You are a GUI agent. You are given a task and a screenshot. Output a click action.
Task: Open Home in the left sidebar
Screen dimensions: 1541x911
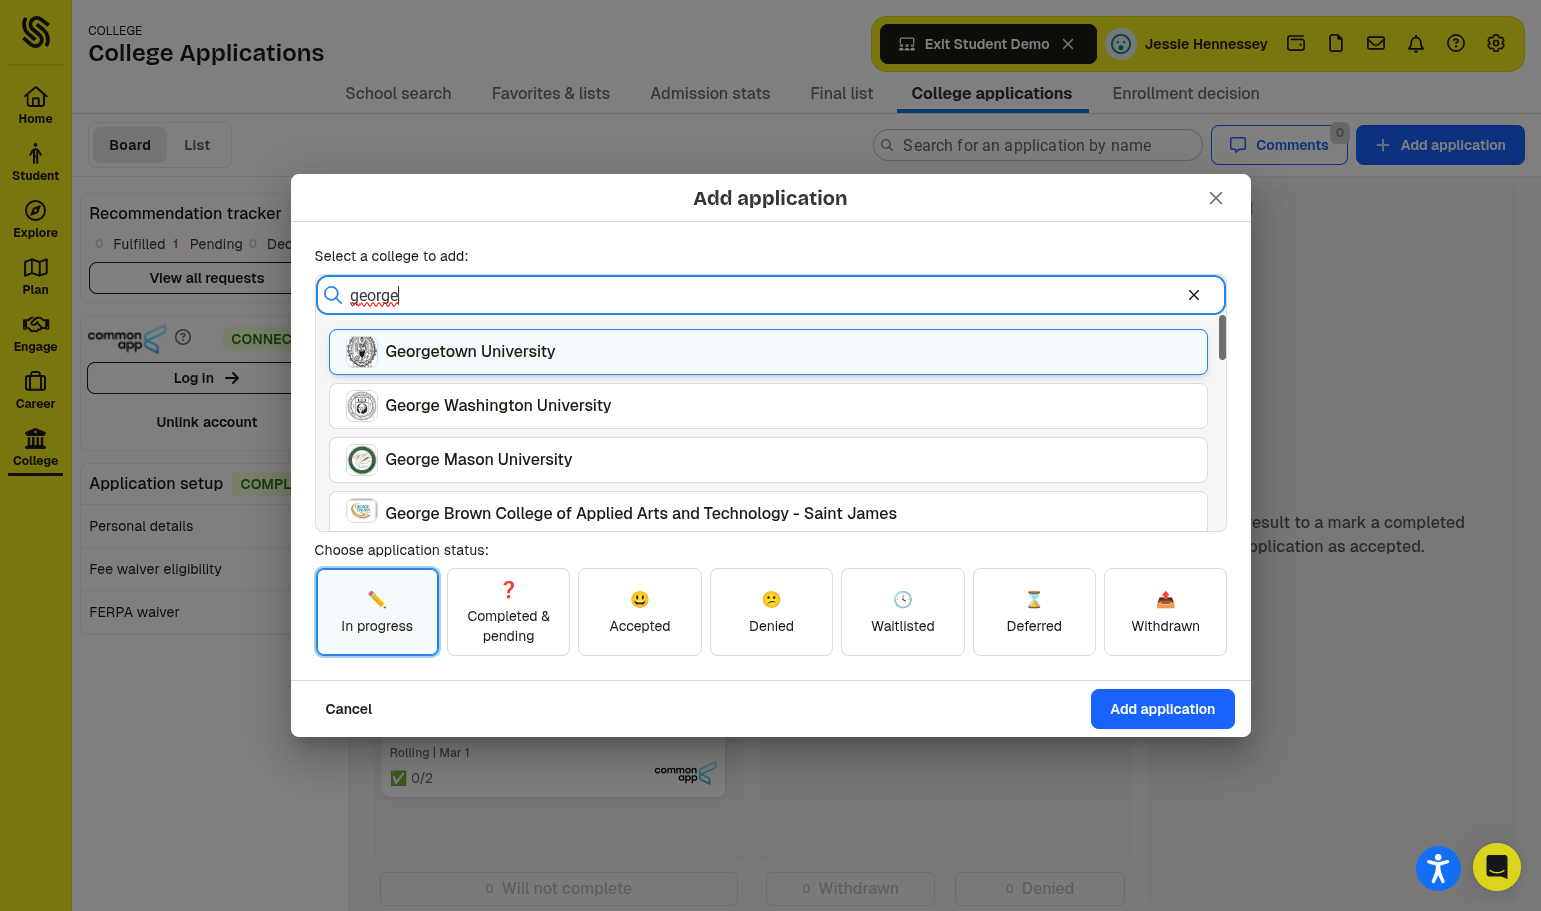pos(35,105)
